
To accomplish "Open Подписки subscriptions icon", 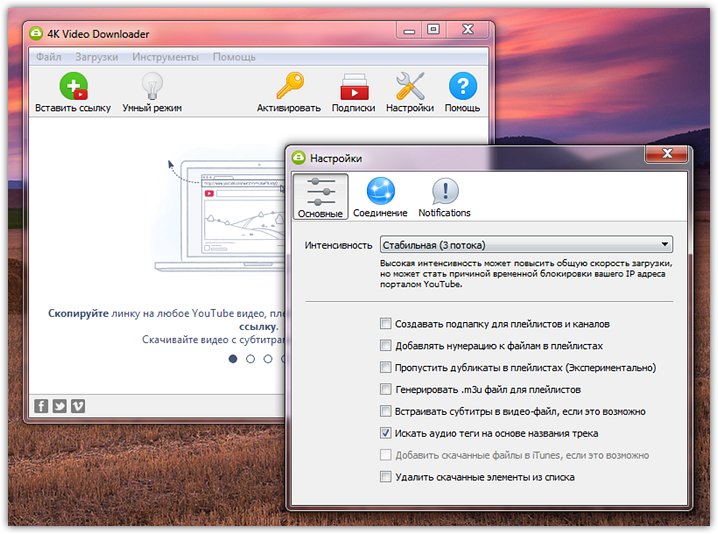I will (354, 87).
